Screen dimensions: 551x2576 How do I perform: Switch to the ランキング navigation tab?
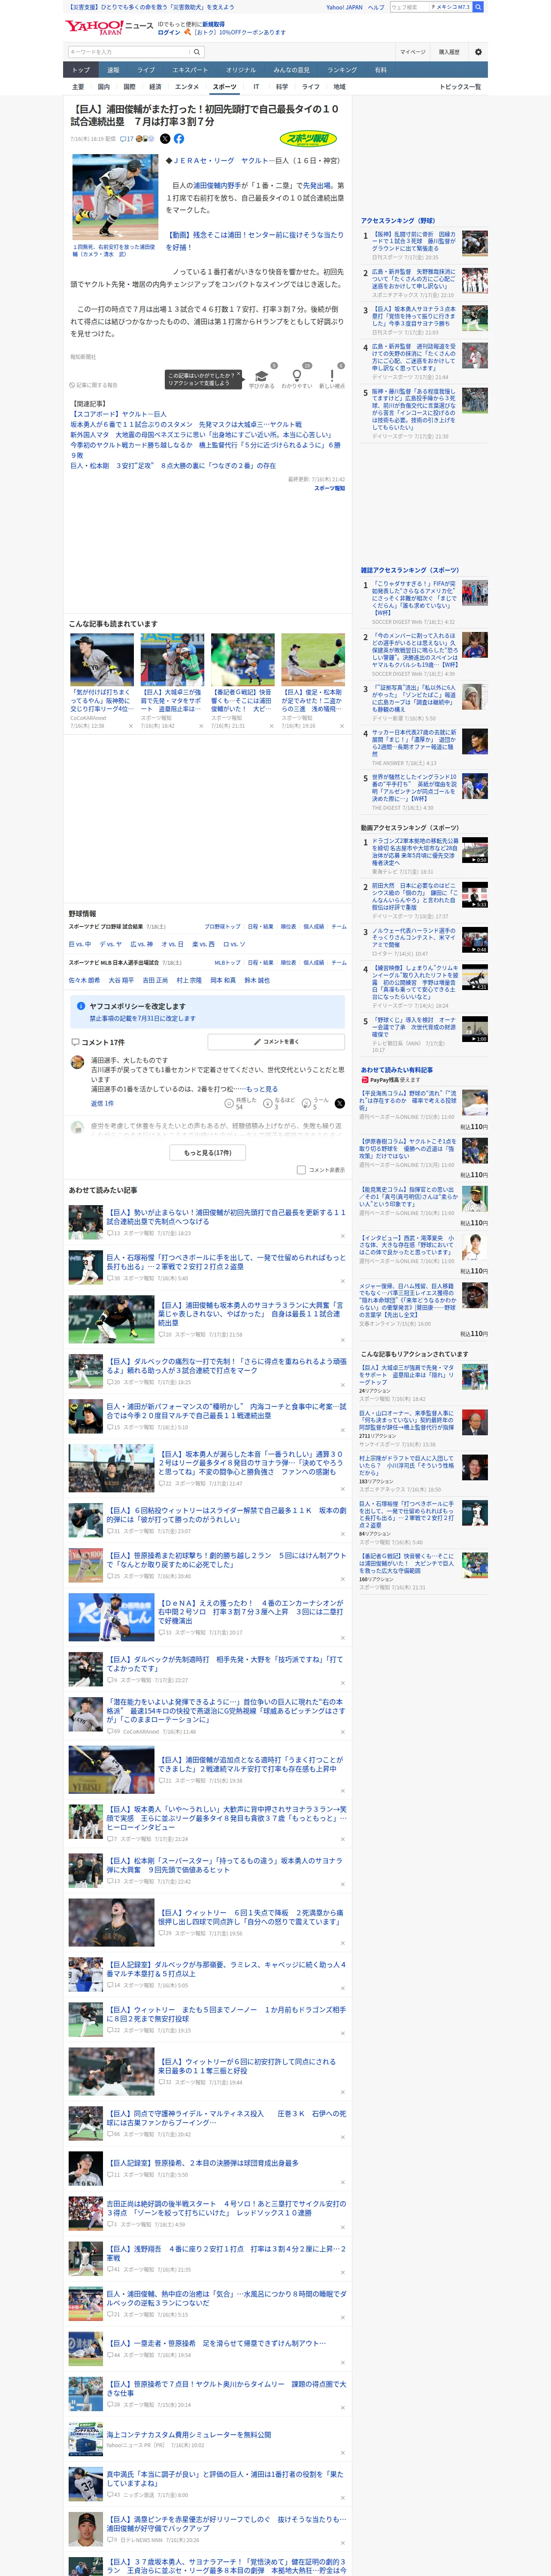[x=342, y=70]
